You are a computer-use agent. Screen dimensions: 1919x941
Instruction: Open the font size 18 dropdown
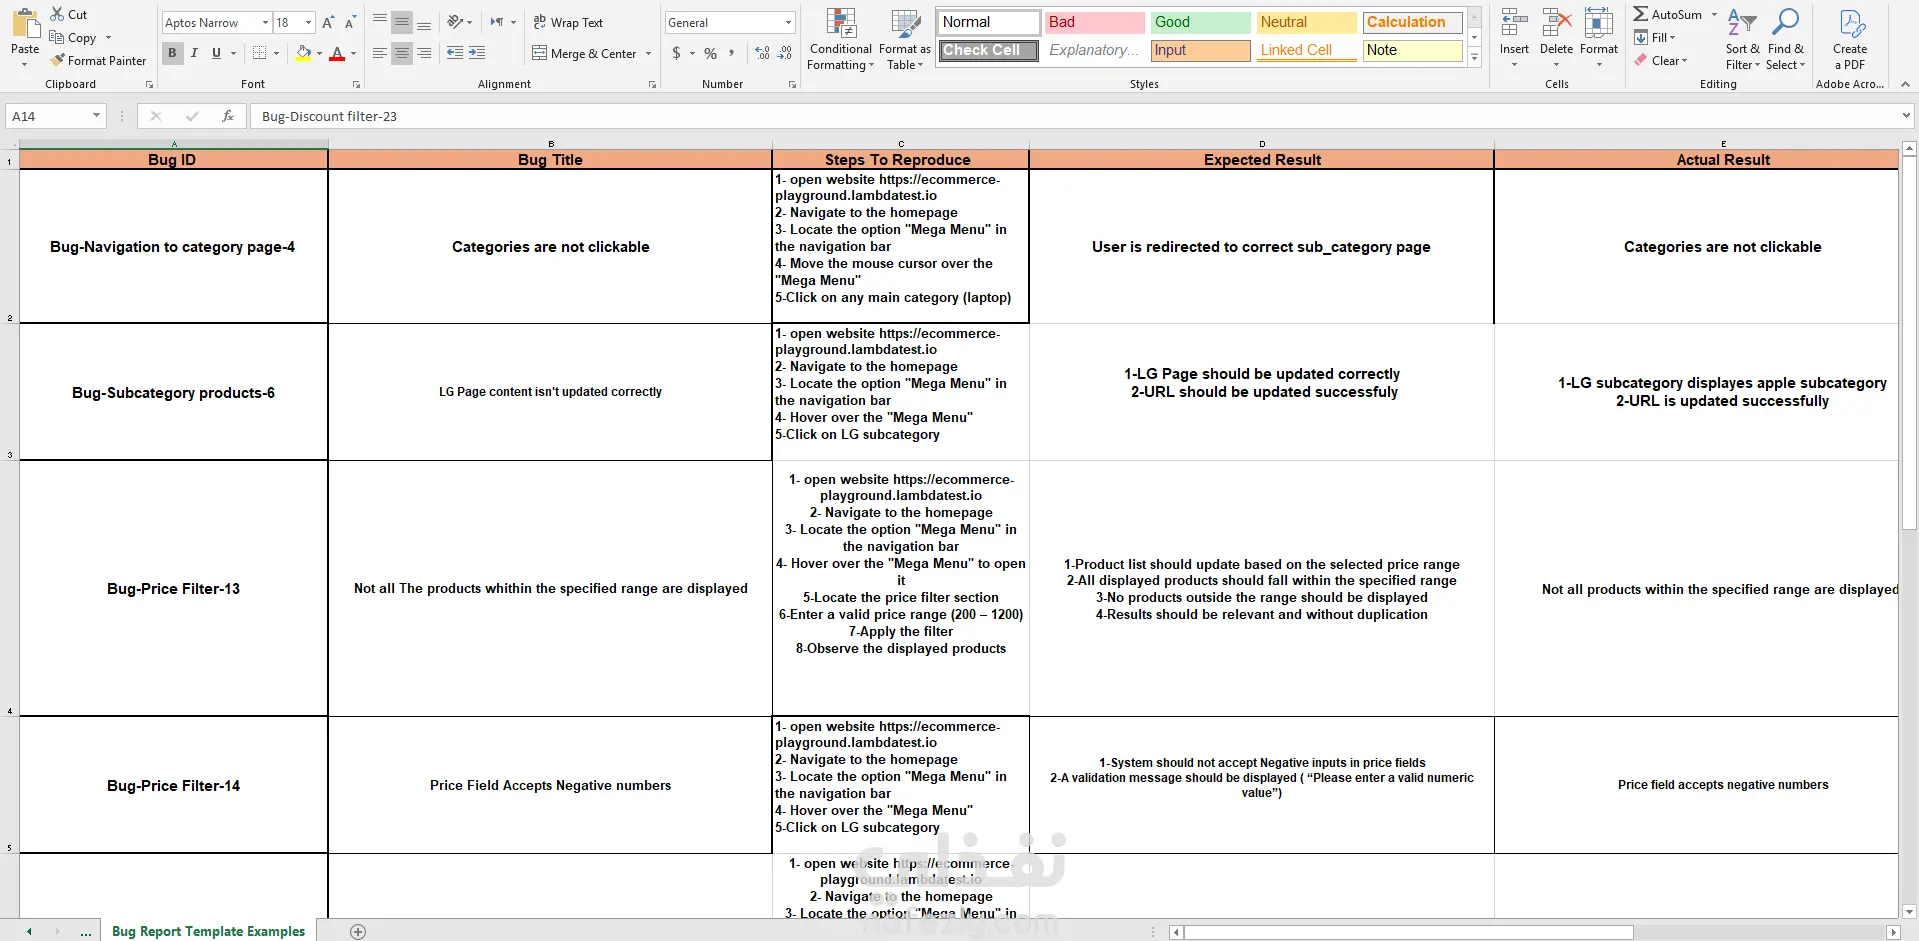pyautogui.click(x=308, y=22)
